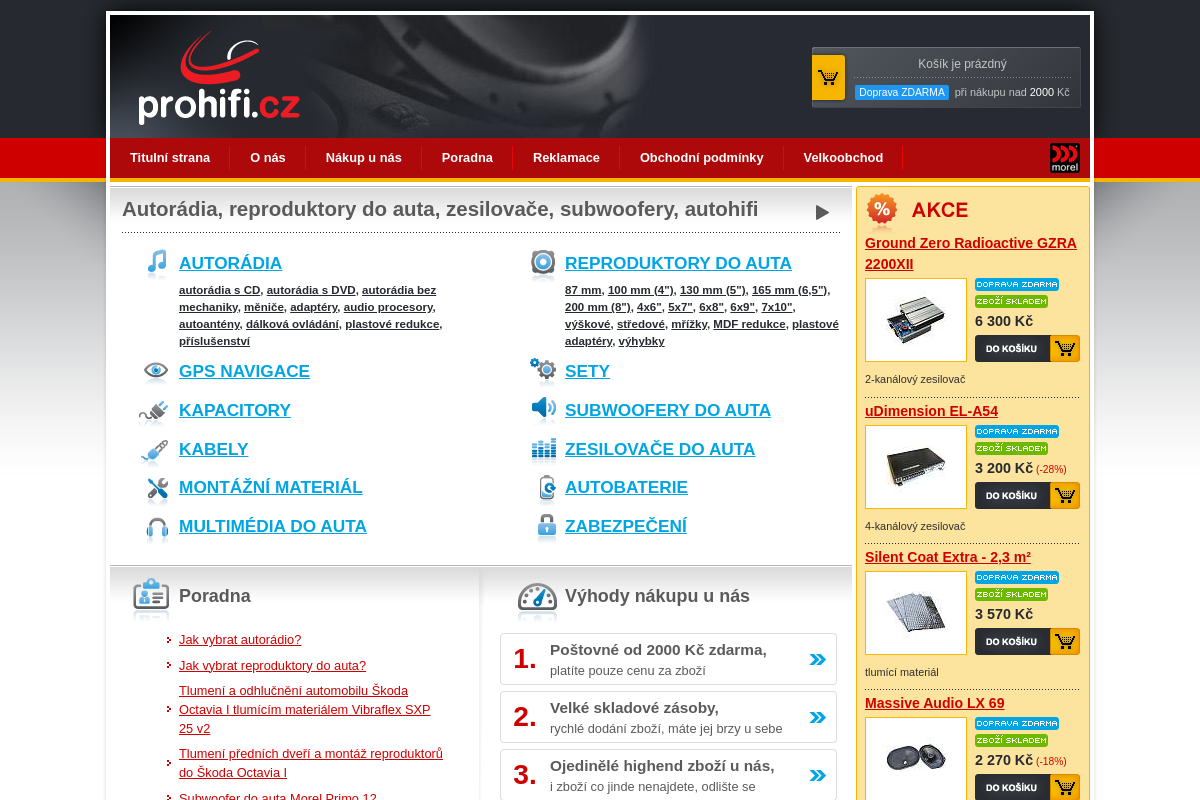
Task: Open the O nás menu item
Action: [x=267, y=157]
